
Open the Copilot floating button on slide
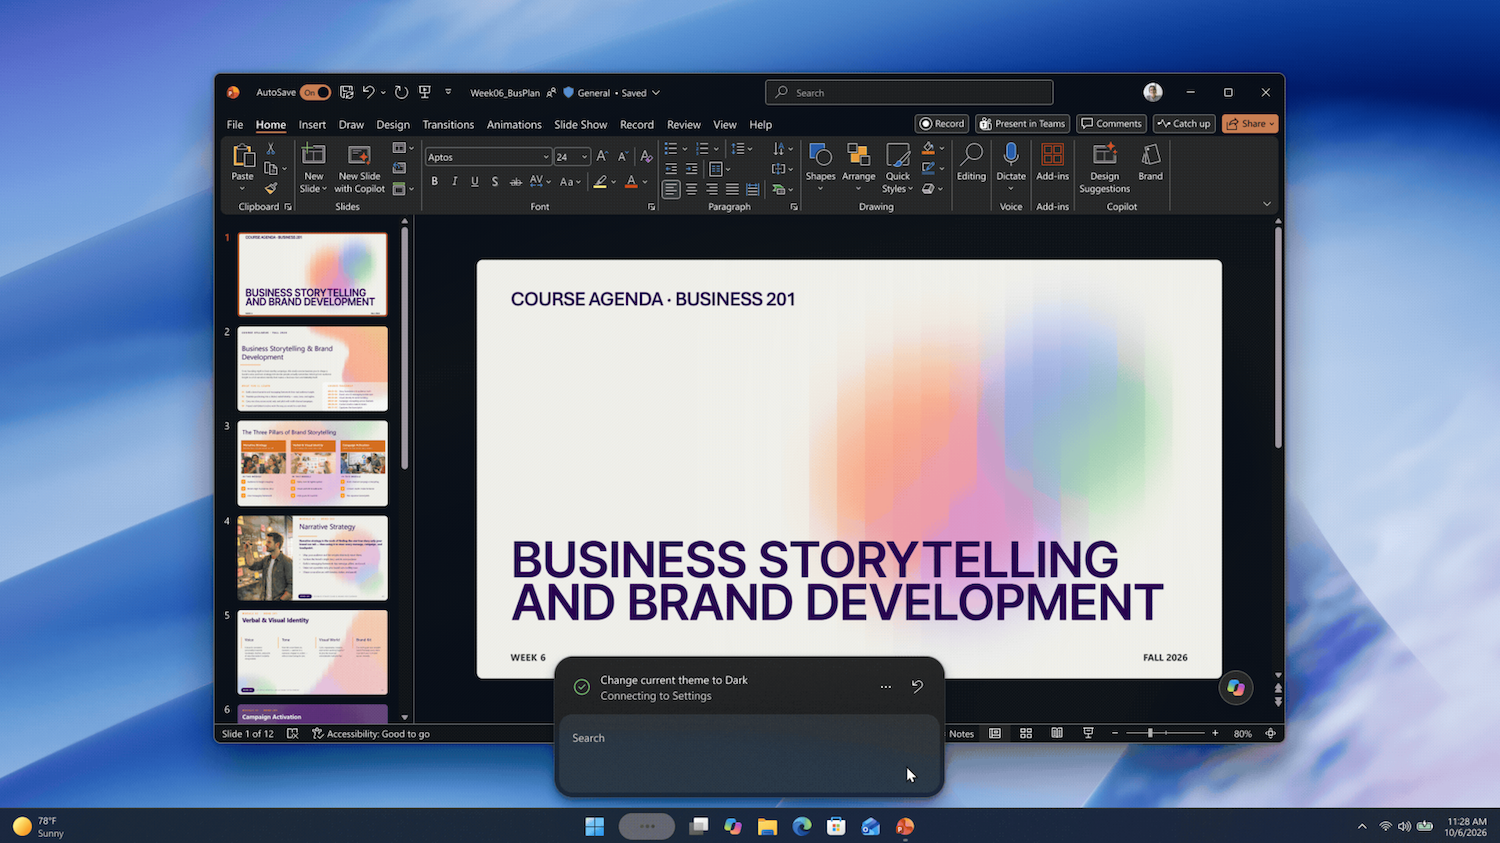point(1236,688)
